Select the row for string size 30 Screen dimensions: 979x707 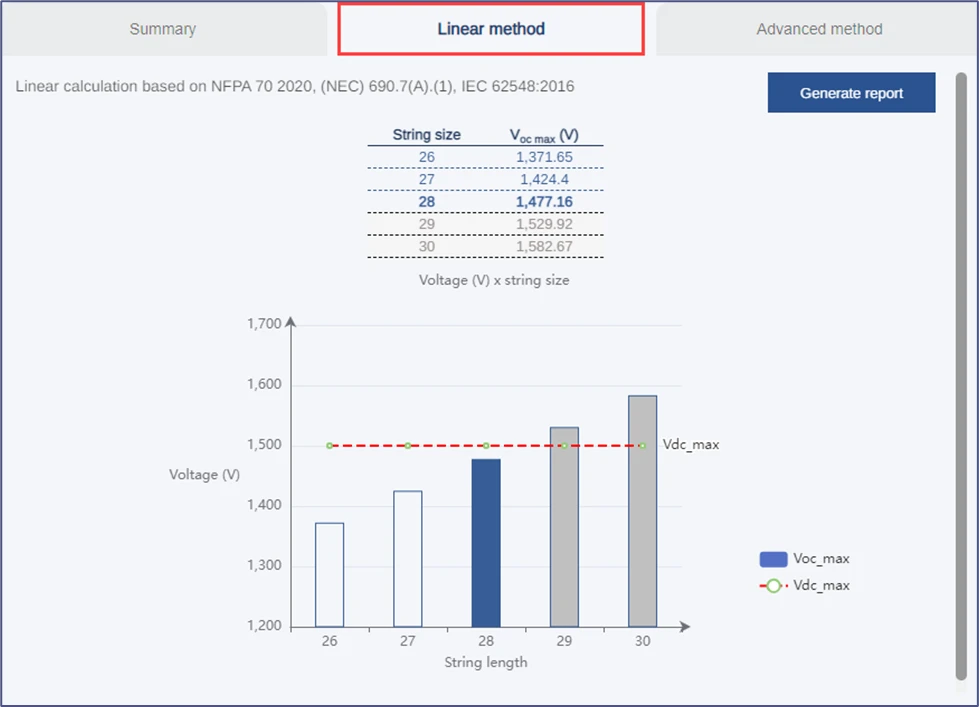(x=486, y=246)
